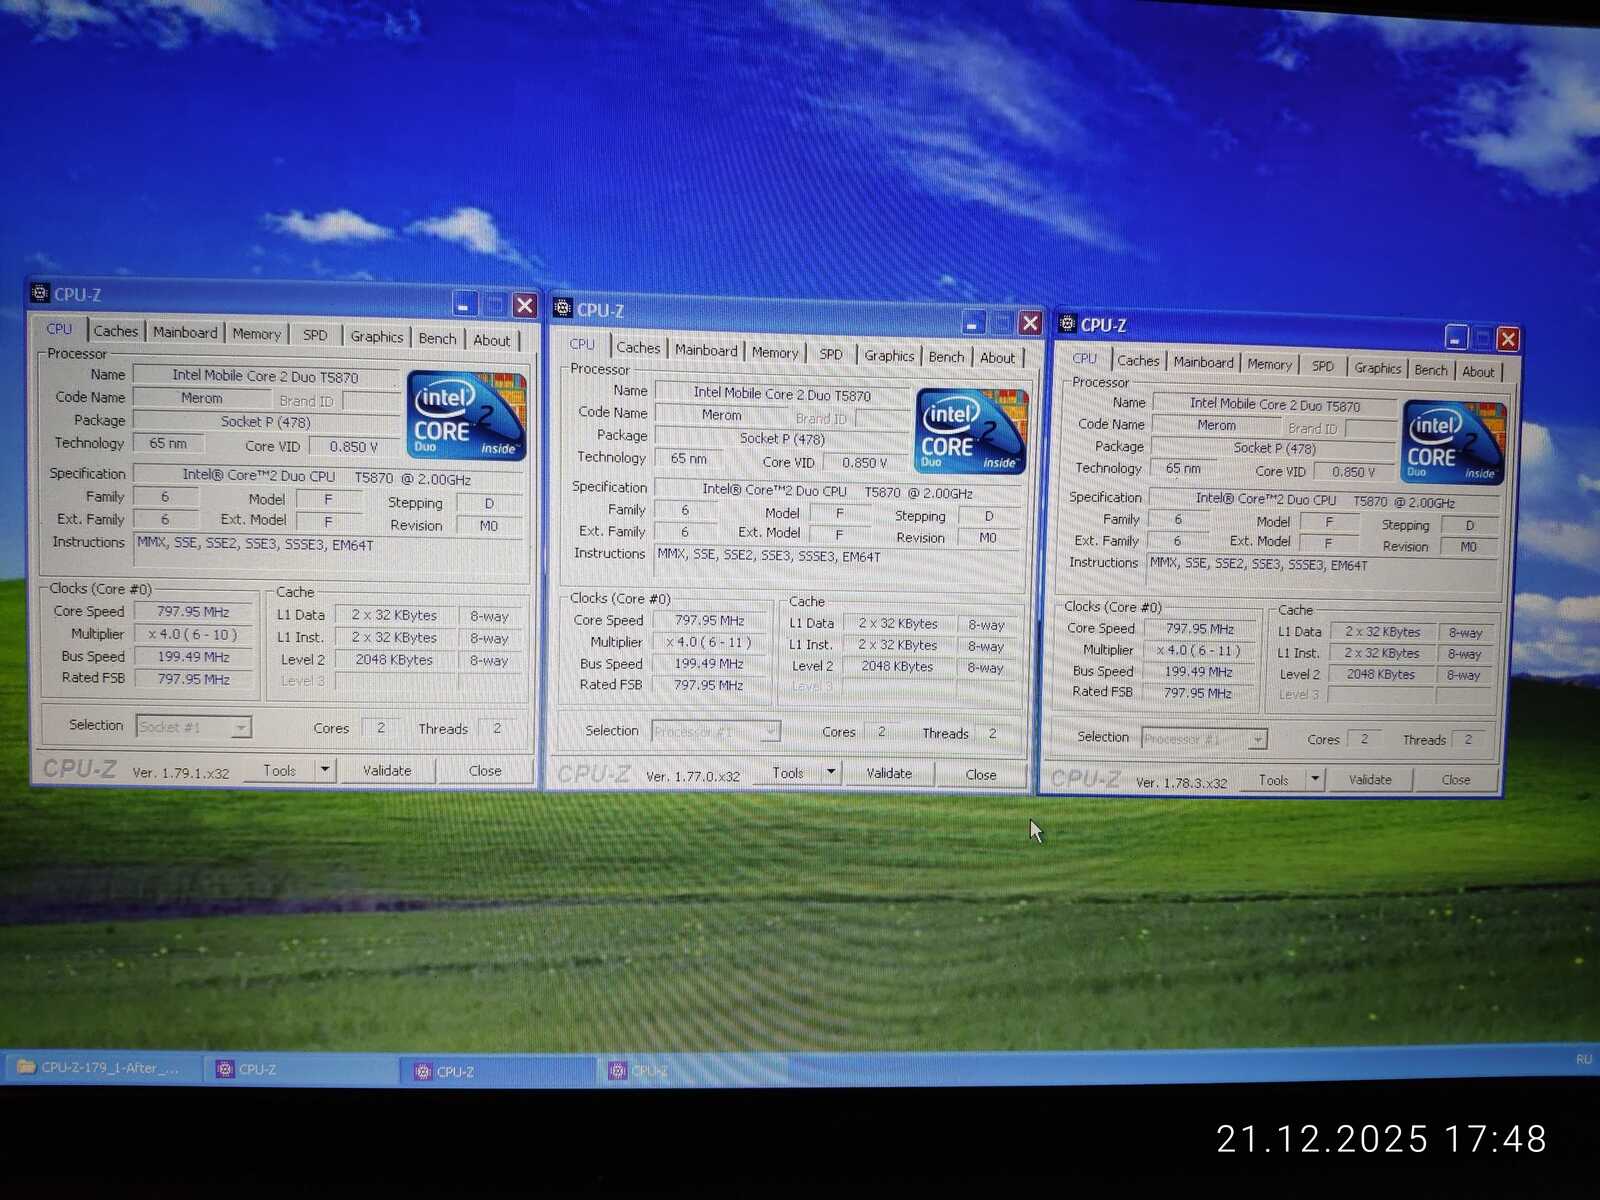Click the CPU-Z title bar icon in version 1.77.0 window
The image size is (1600, 1200).
[x=562, y=309]
